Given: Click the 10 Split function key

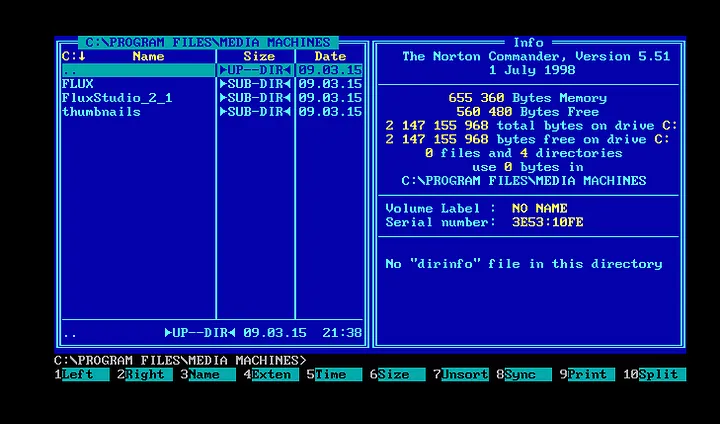Looking at the screenshot, I should (654, 374).
